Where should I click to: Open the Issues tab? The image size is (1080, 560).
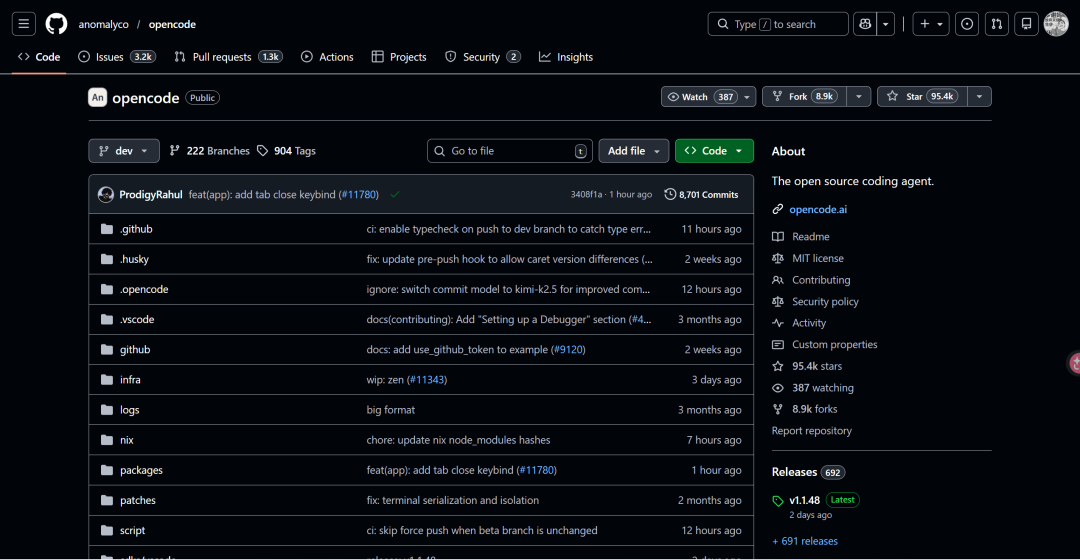point(116,57)
